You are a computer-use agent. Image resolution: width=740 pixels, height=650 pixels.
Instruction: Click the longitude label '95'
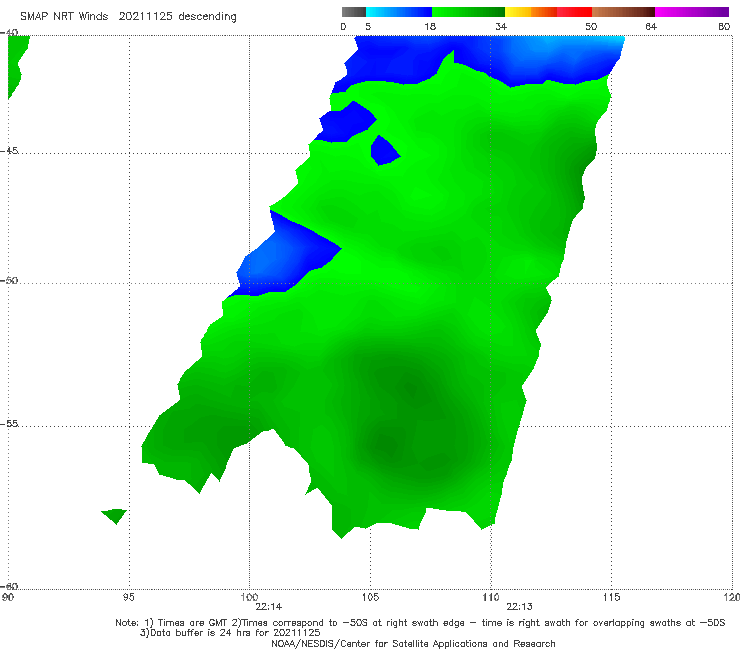click(128, 598)
